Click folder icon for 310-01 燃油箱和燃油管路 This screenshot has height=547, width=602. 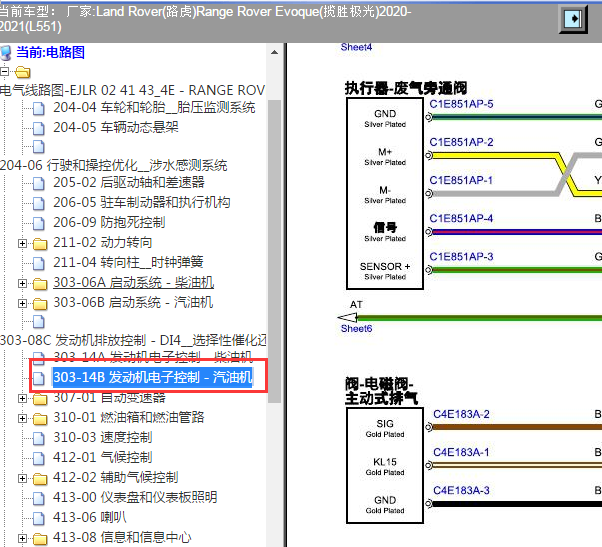pos(40,418)
